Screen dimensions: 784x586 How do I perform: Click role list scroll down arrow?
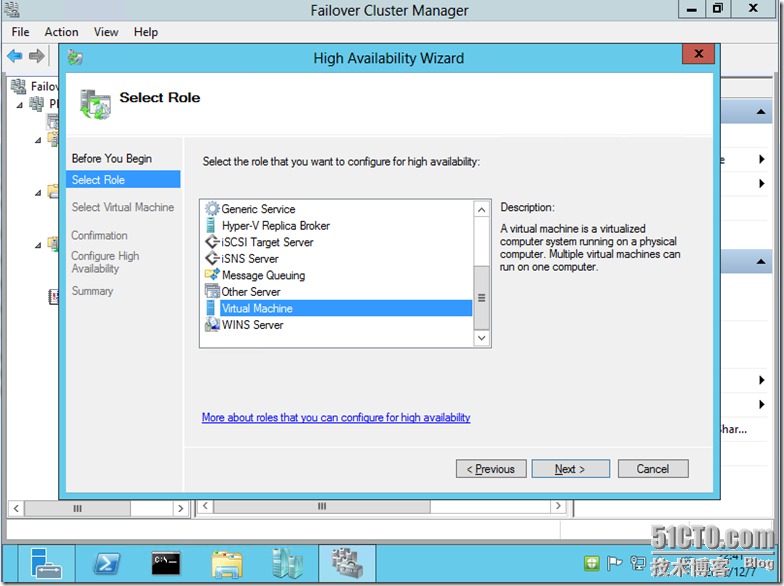click(482, 338)
